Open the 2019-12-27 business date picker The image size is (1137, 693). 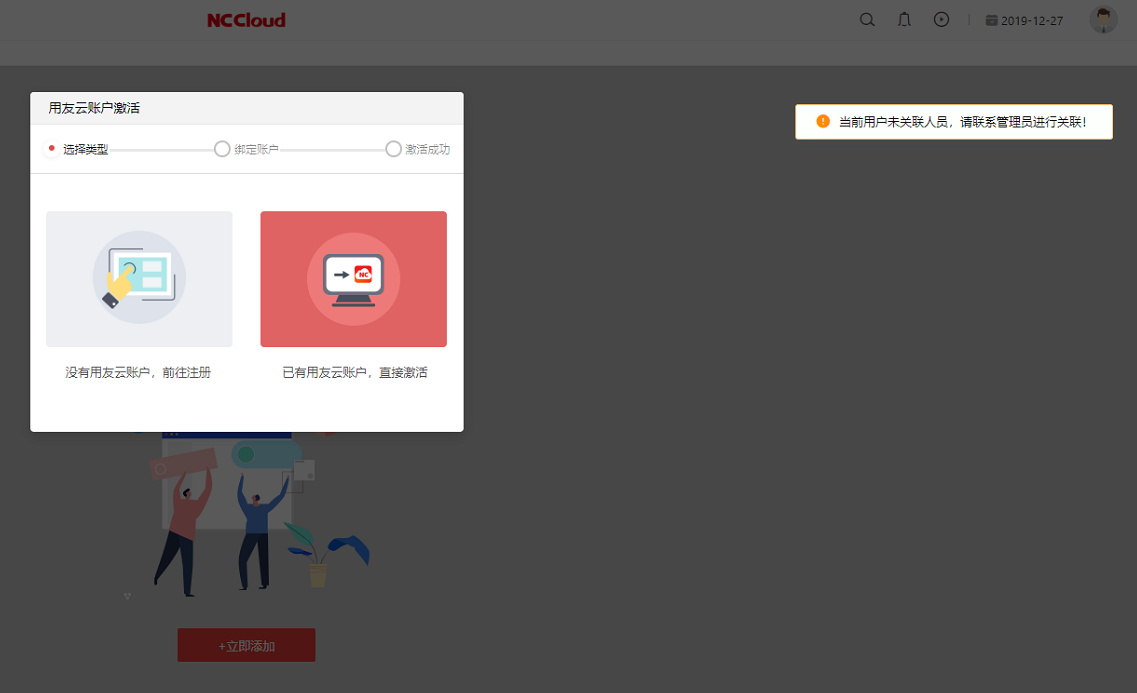(1024, 21)
